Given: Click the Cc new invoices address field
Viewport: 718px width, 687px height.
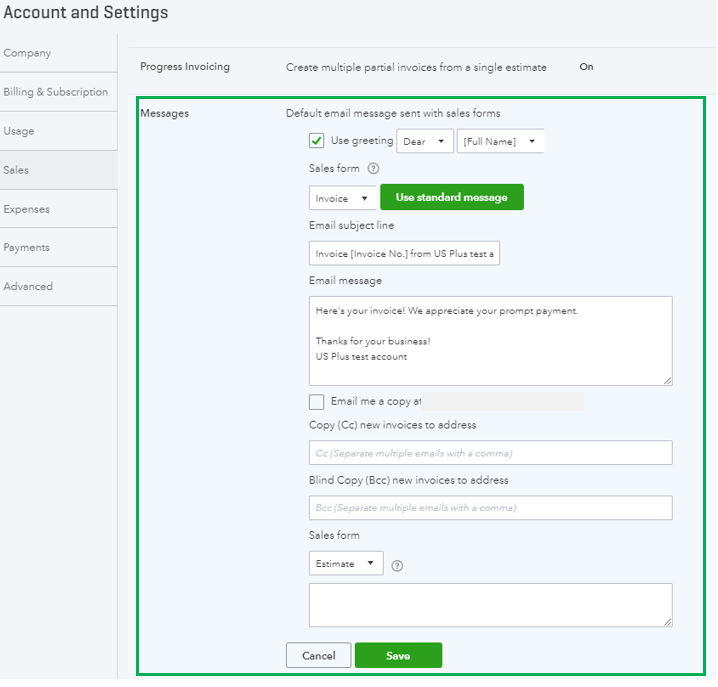Looking at the screenshot, I should [x=490, y=453].
